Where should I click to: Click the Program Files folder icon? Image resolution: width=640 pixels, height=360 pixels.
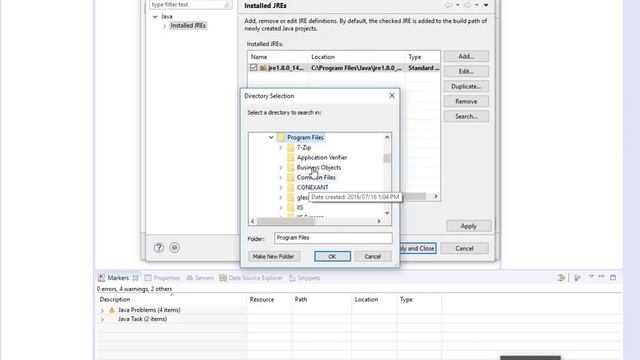tap(281, 138)
